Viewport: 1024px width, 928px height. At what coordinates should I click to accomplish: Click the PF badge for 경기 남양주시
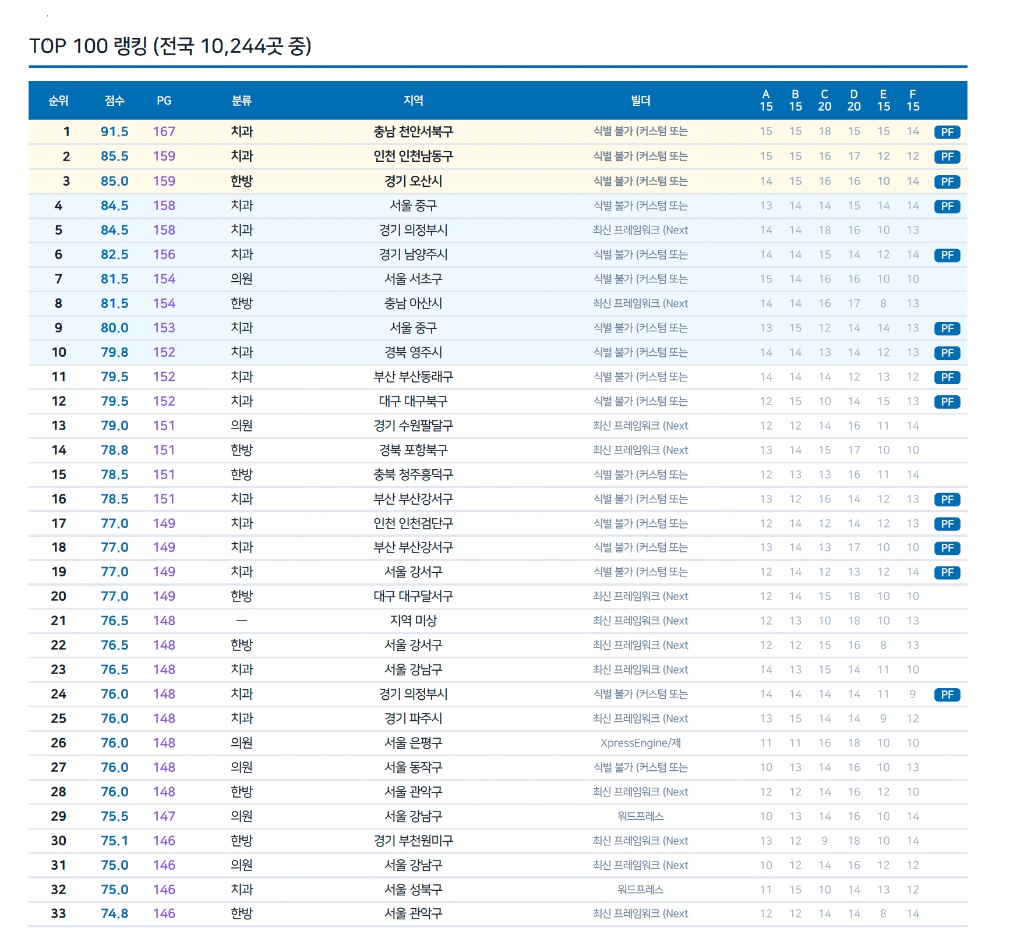click(947, 255)
